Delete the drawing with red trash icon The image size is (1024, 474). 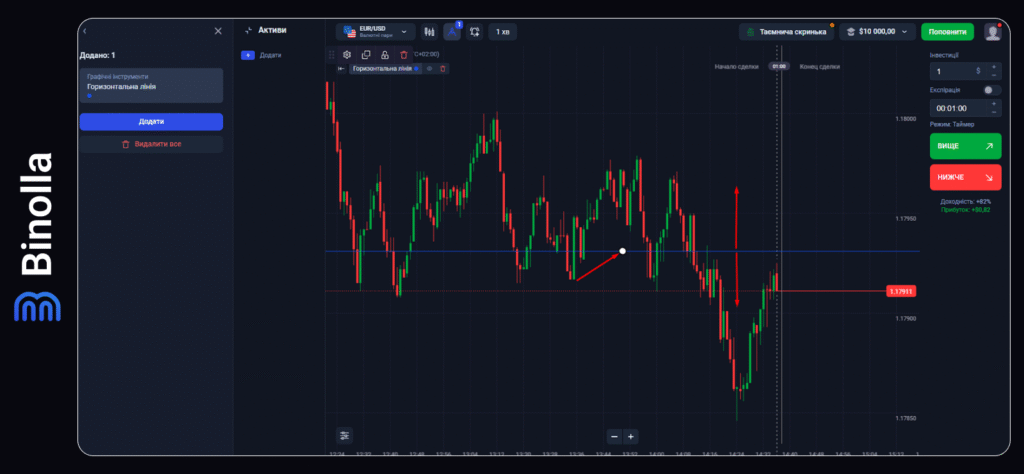[404, 55]
